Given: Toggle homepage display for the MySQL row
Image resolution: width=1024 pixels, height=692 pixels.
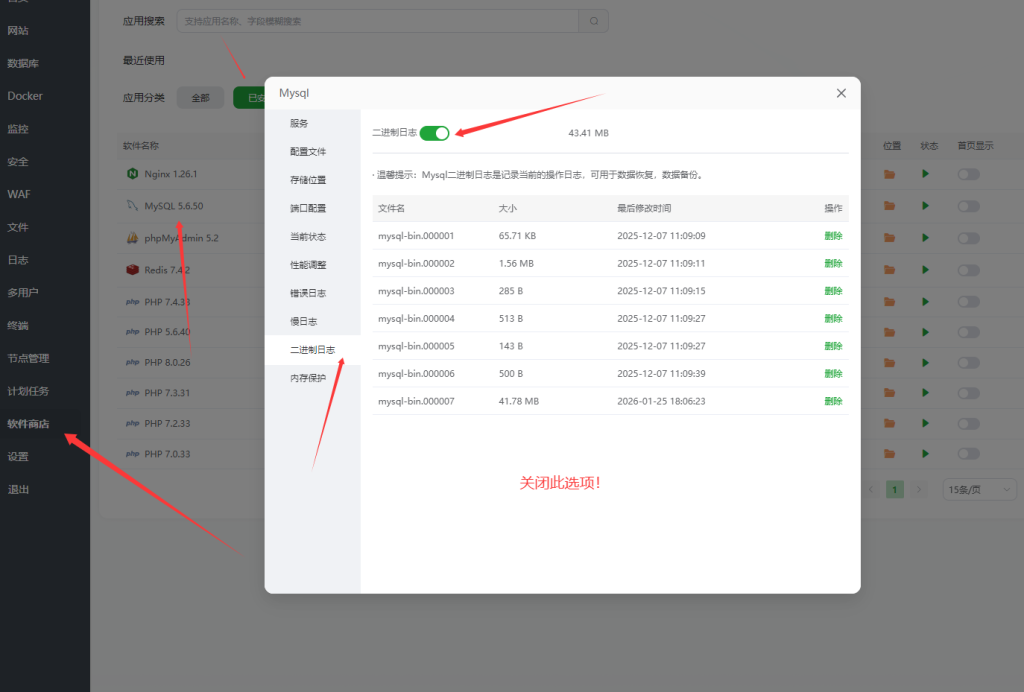Looking at the screenshot, I should click(x=968, y=206).
